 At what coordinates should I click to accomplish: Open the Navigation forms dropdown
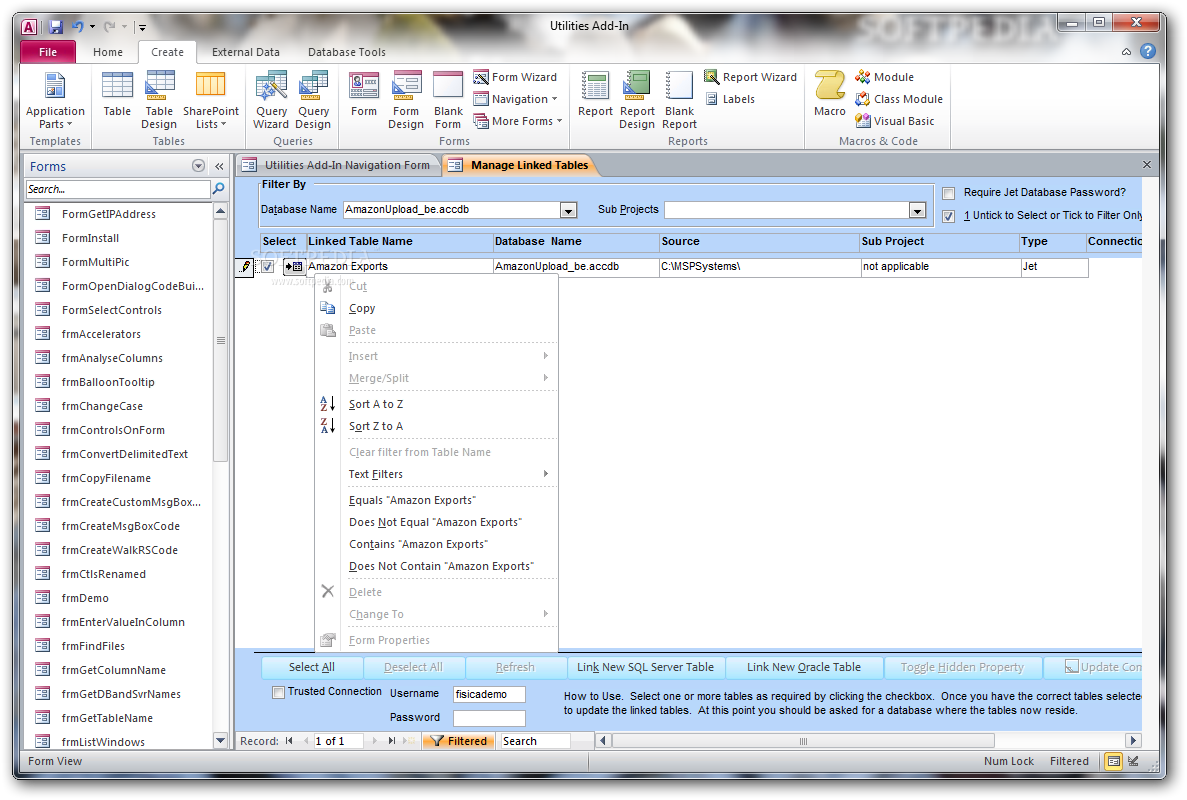coord(516,99)
